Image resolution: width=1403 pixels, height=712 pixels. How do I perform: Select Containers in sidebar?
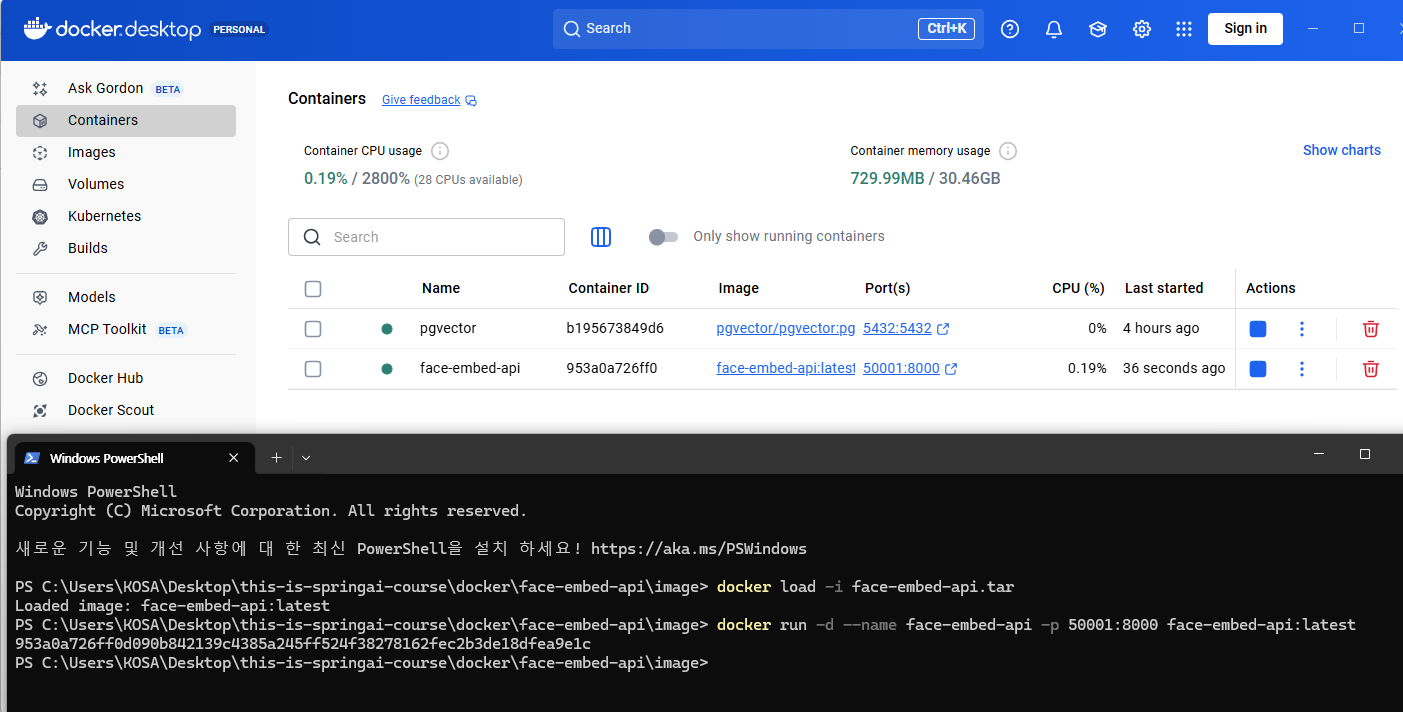(x=126, y=120)
